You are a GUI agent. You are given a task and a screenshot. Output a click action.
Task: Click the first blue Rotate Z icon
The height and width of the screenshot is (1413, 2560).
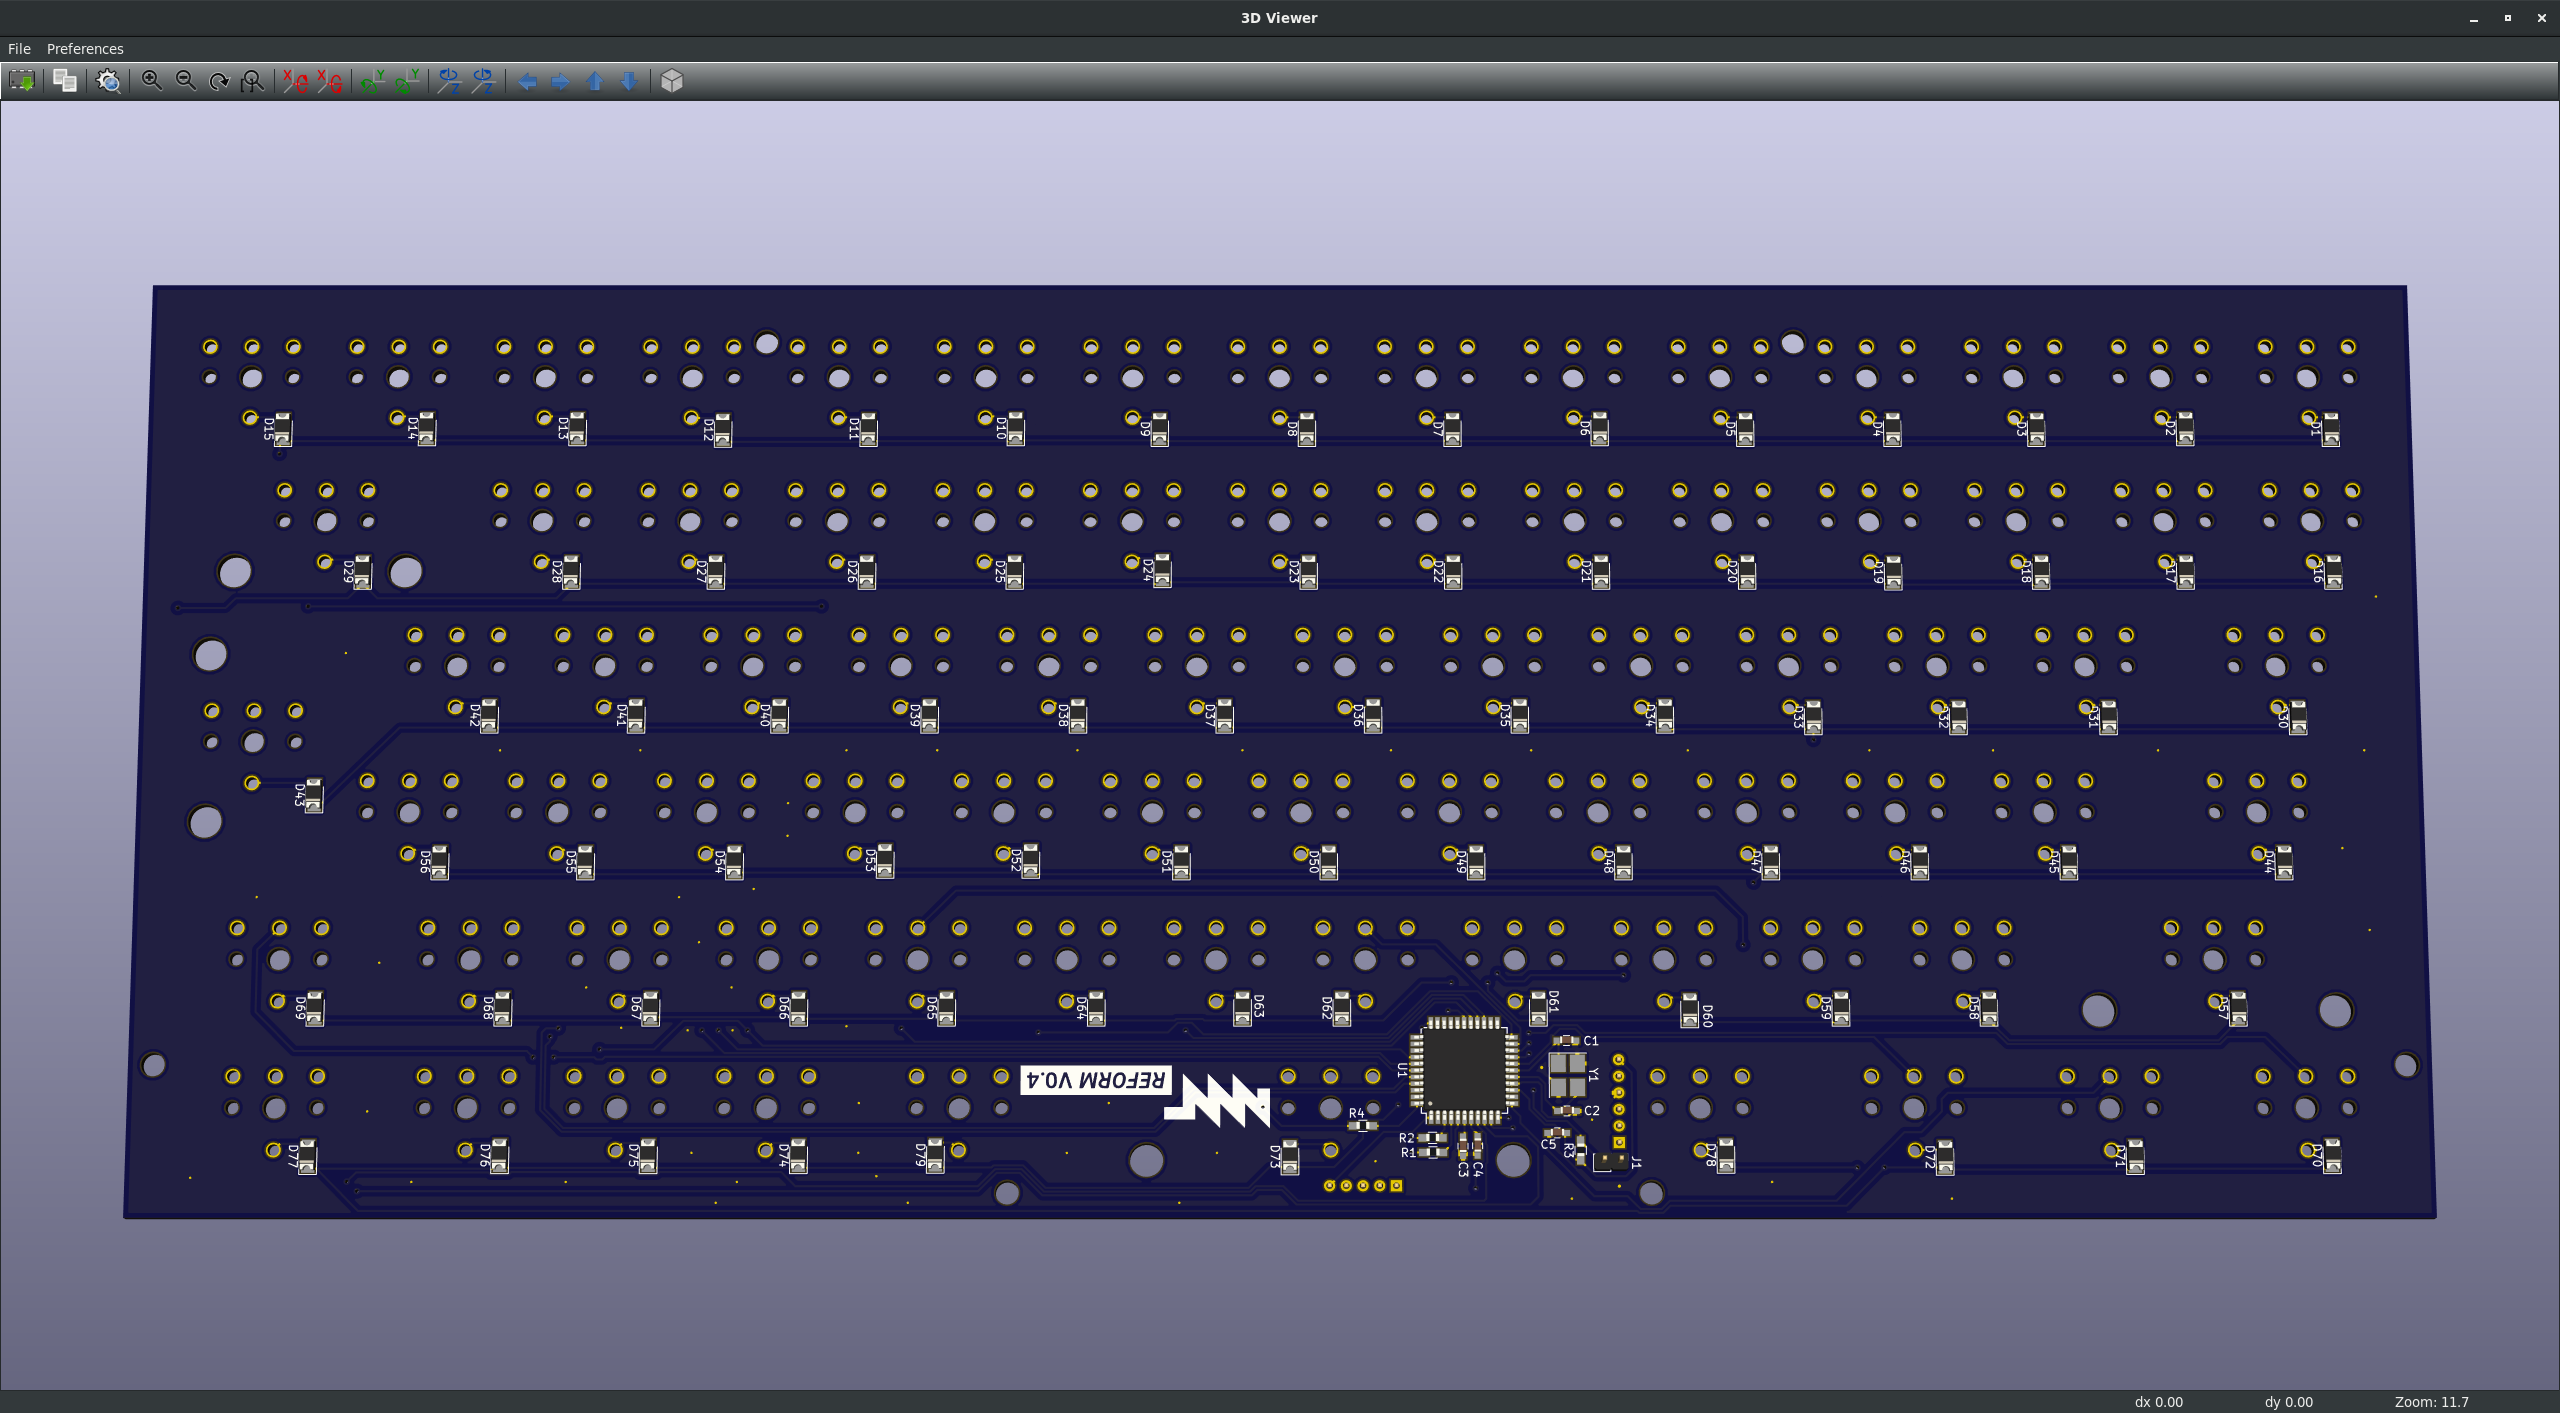pos(449,81)
